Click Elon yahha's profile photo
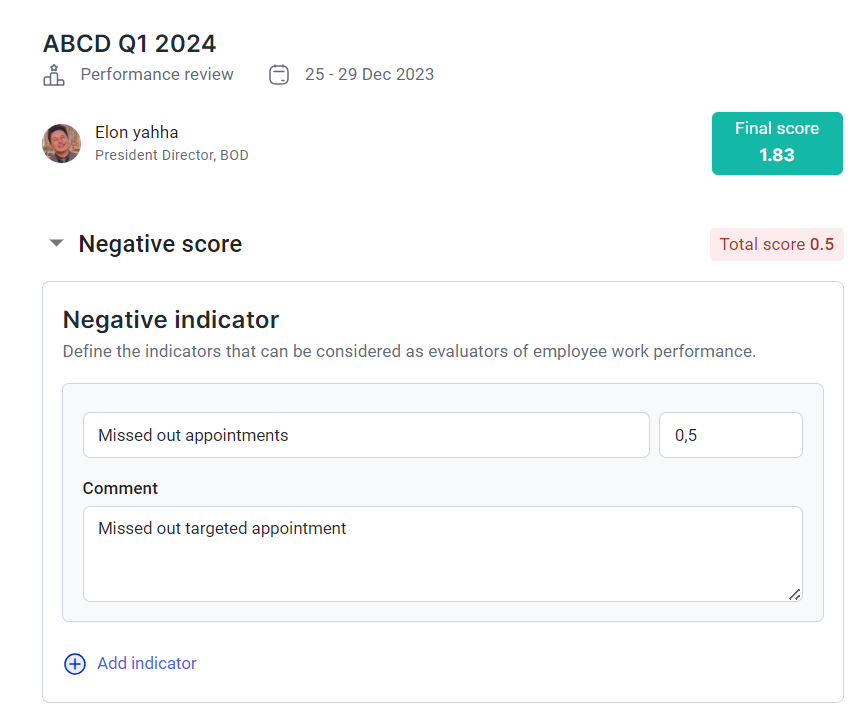Viewport: 863px width, 718px height. pyautogui.click(x=61, y=143)
